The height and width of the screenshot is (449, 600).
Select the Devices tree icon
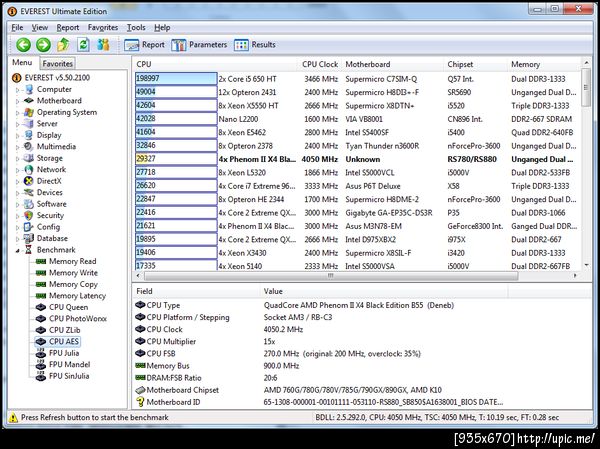point(29,193)
